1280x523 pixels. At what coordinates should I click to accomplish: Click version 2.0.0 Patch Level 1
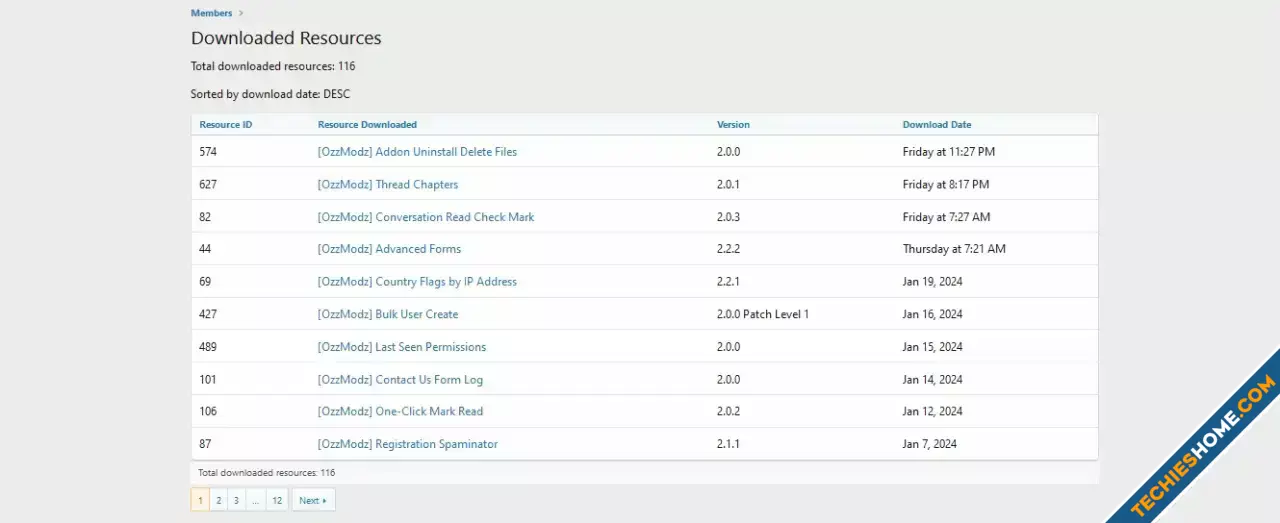click(x=763, y=314)
